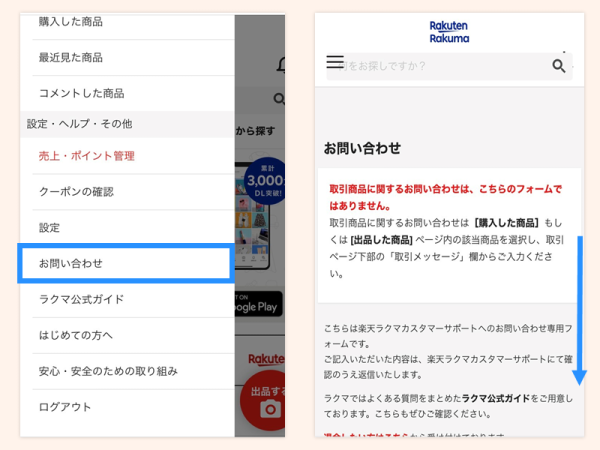The height and width of the screenshot is (450, 600).
Task: Open 安心・安全のための取り組み entry
Action: tap(127, 371)
